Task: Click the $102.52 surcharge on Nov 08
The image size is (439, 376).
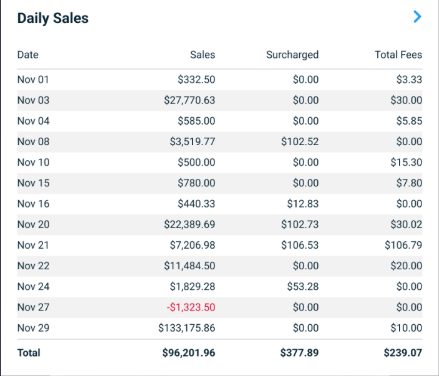Action: click(300, 142)
